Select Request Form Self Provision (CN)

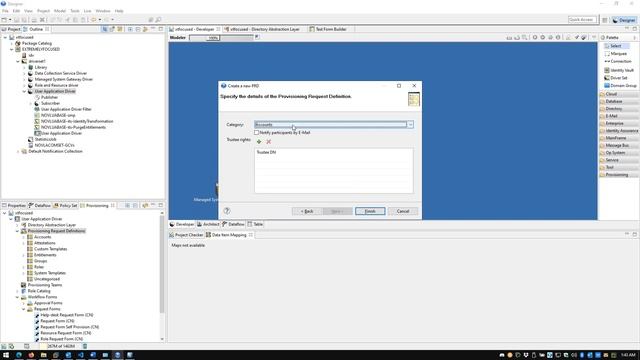(x=69, y=327)
